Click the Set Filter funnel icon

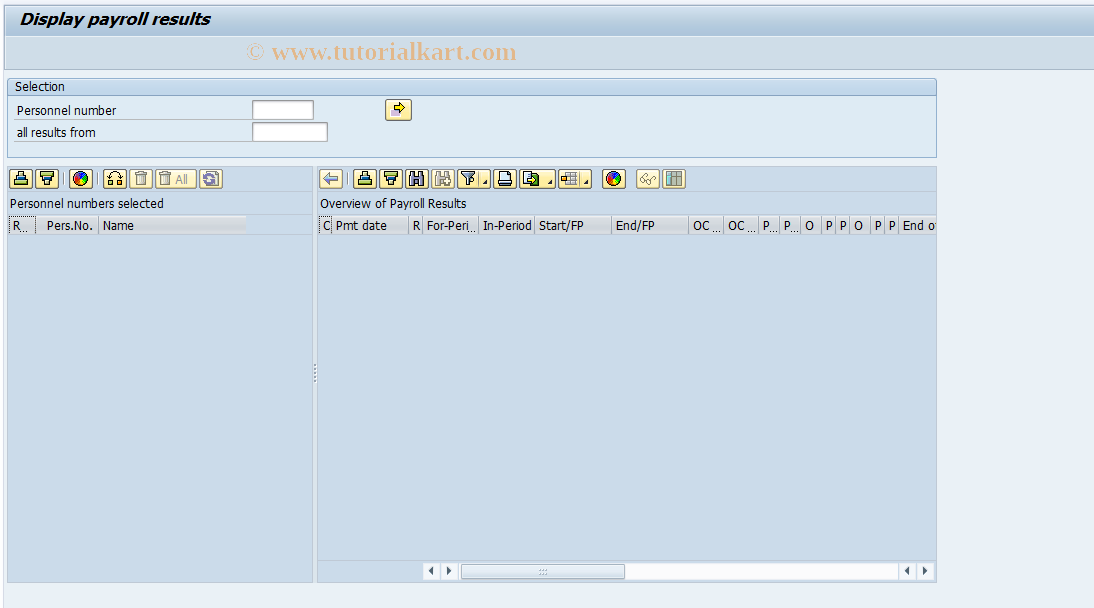pos(468,179)
